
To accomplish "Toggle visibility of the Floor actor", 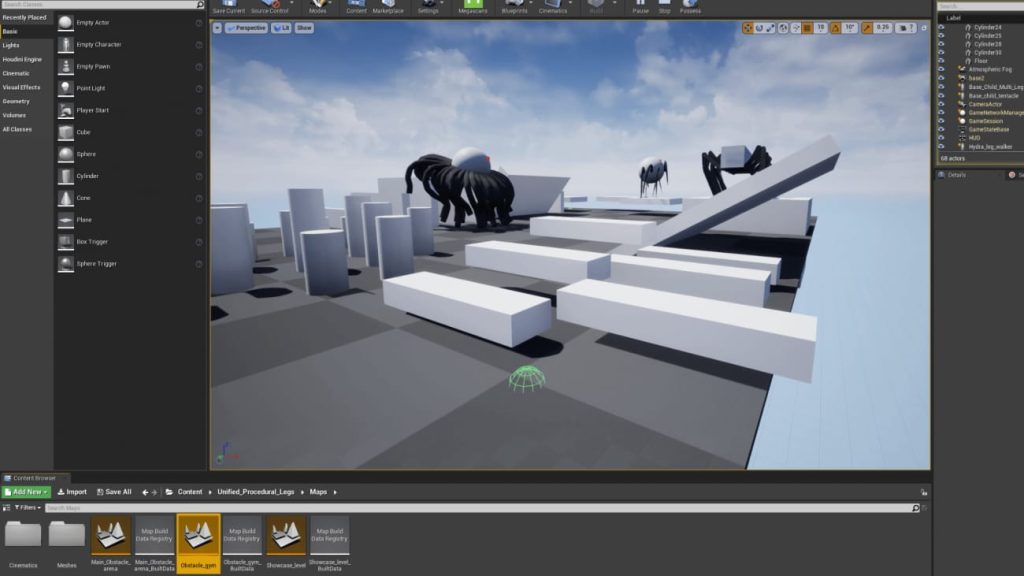I will coord(941,61).
